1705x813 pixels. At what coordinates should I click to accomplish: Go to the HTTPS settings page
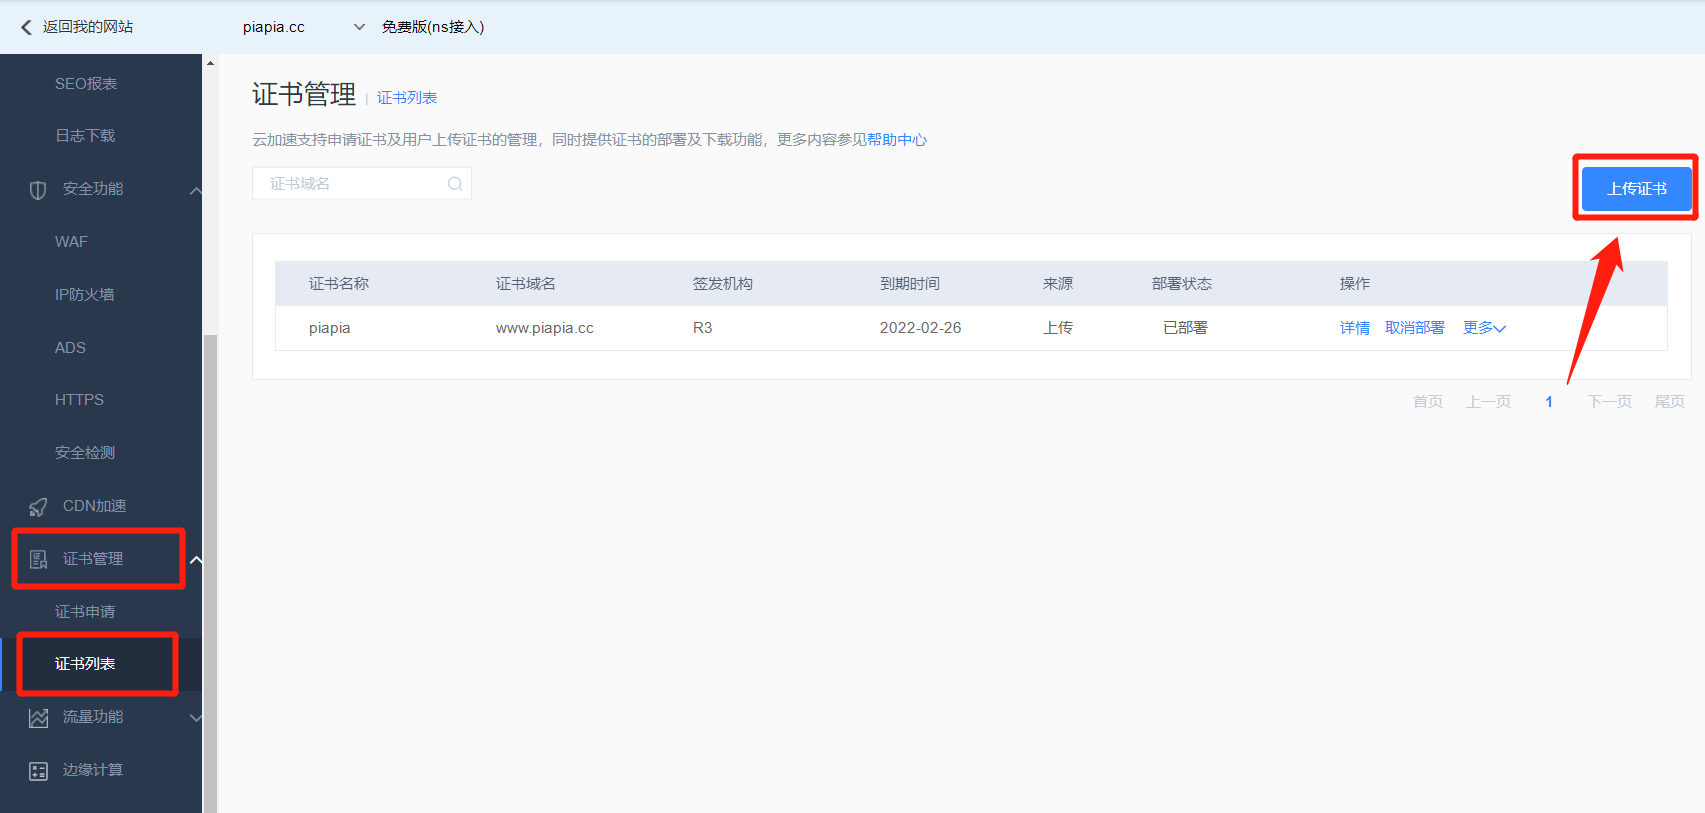click(x=79, y=400)
